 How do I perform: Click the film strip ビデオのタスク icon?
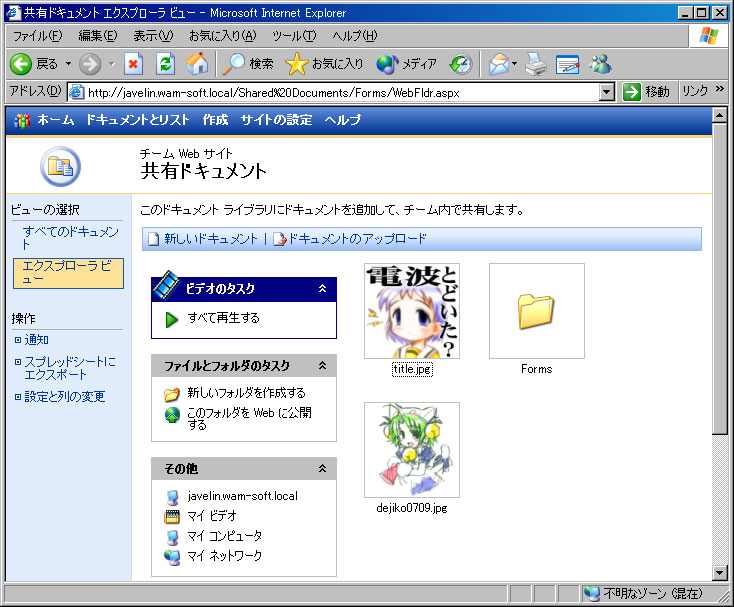coord(166,285)
